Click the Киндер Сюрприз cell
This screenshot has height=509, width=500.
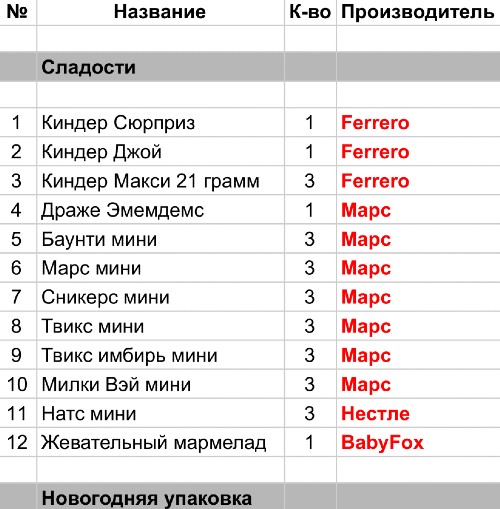click(160, 122)
